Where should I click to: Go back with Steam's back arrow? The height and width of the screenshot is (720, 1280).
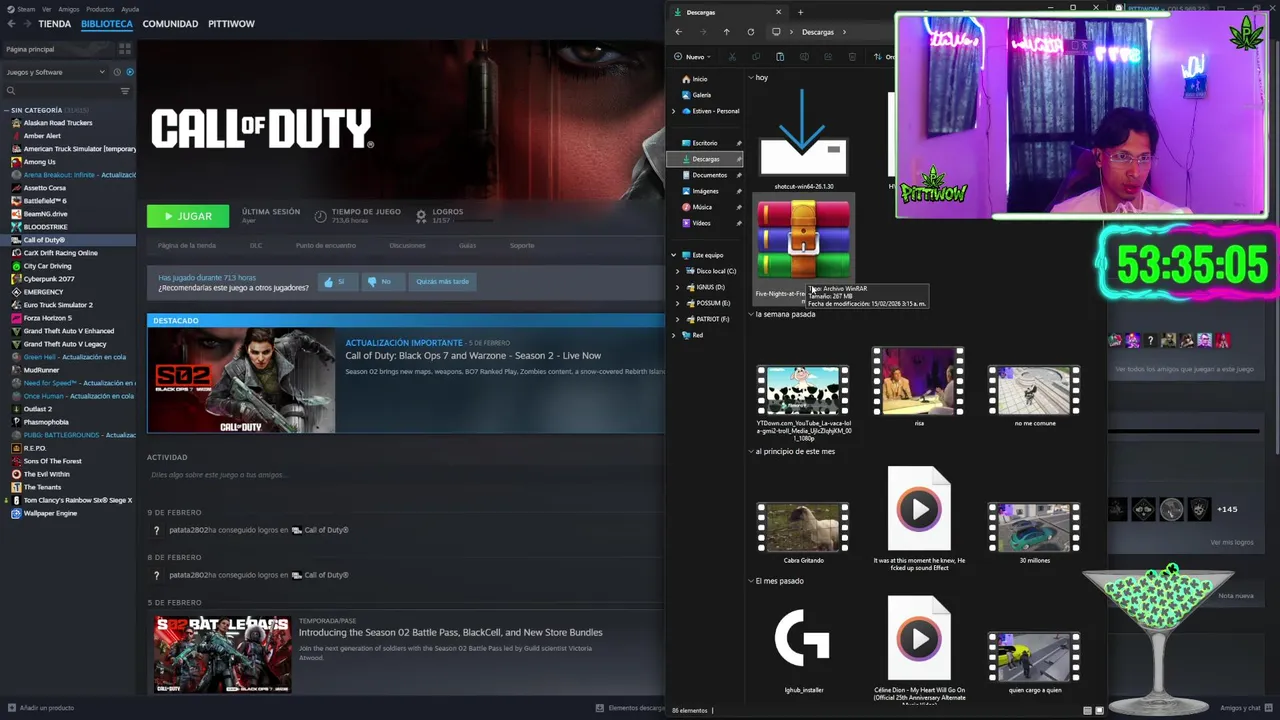point(11,23)
